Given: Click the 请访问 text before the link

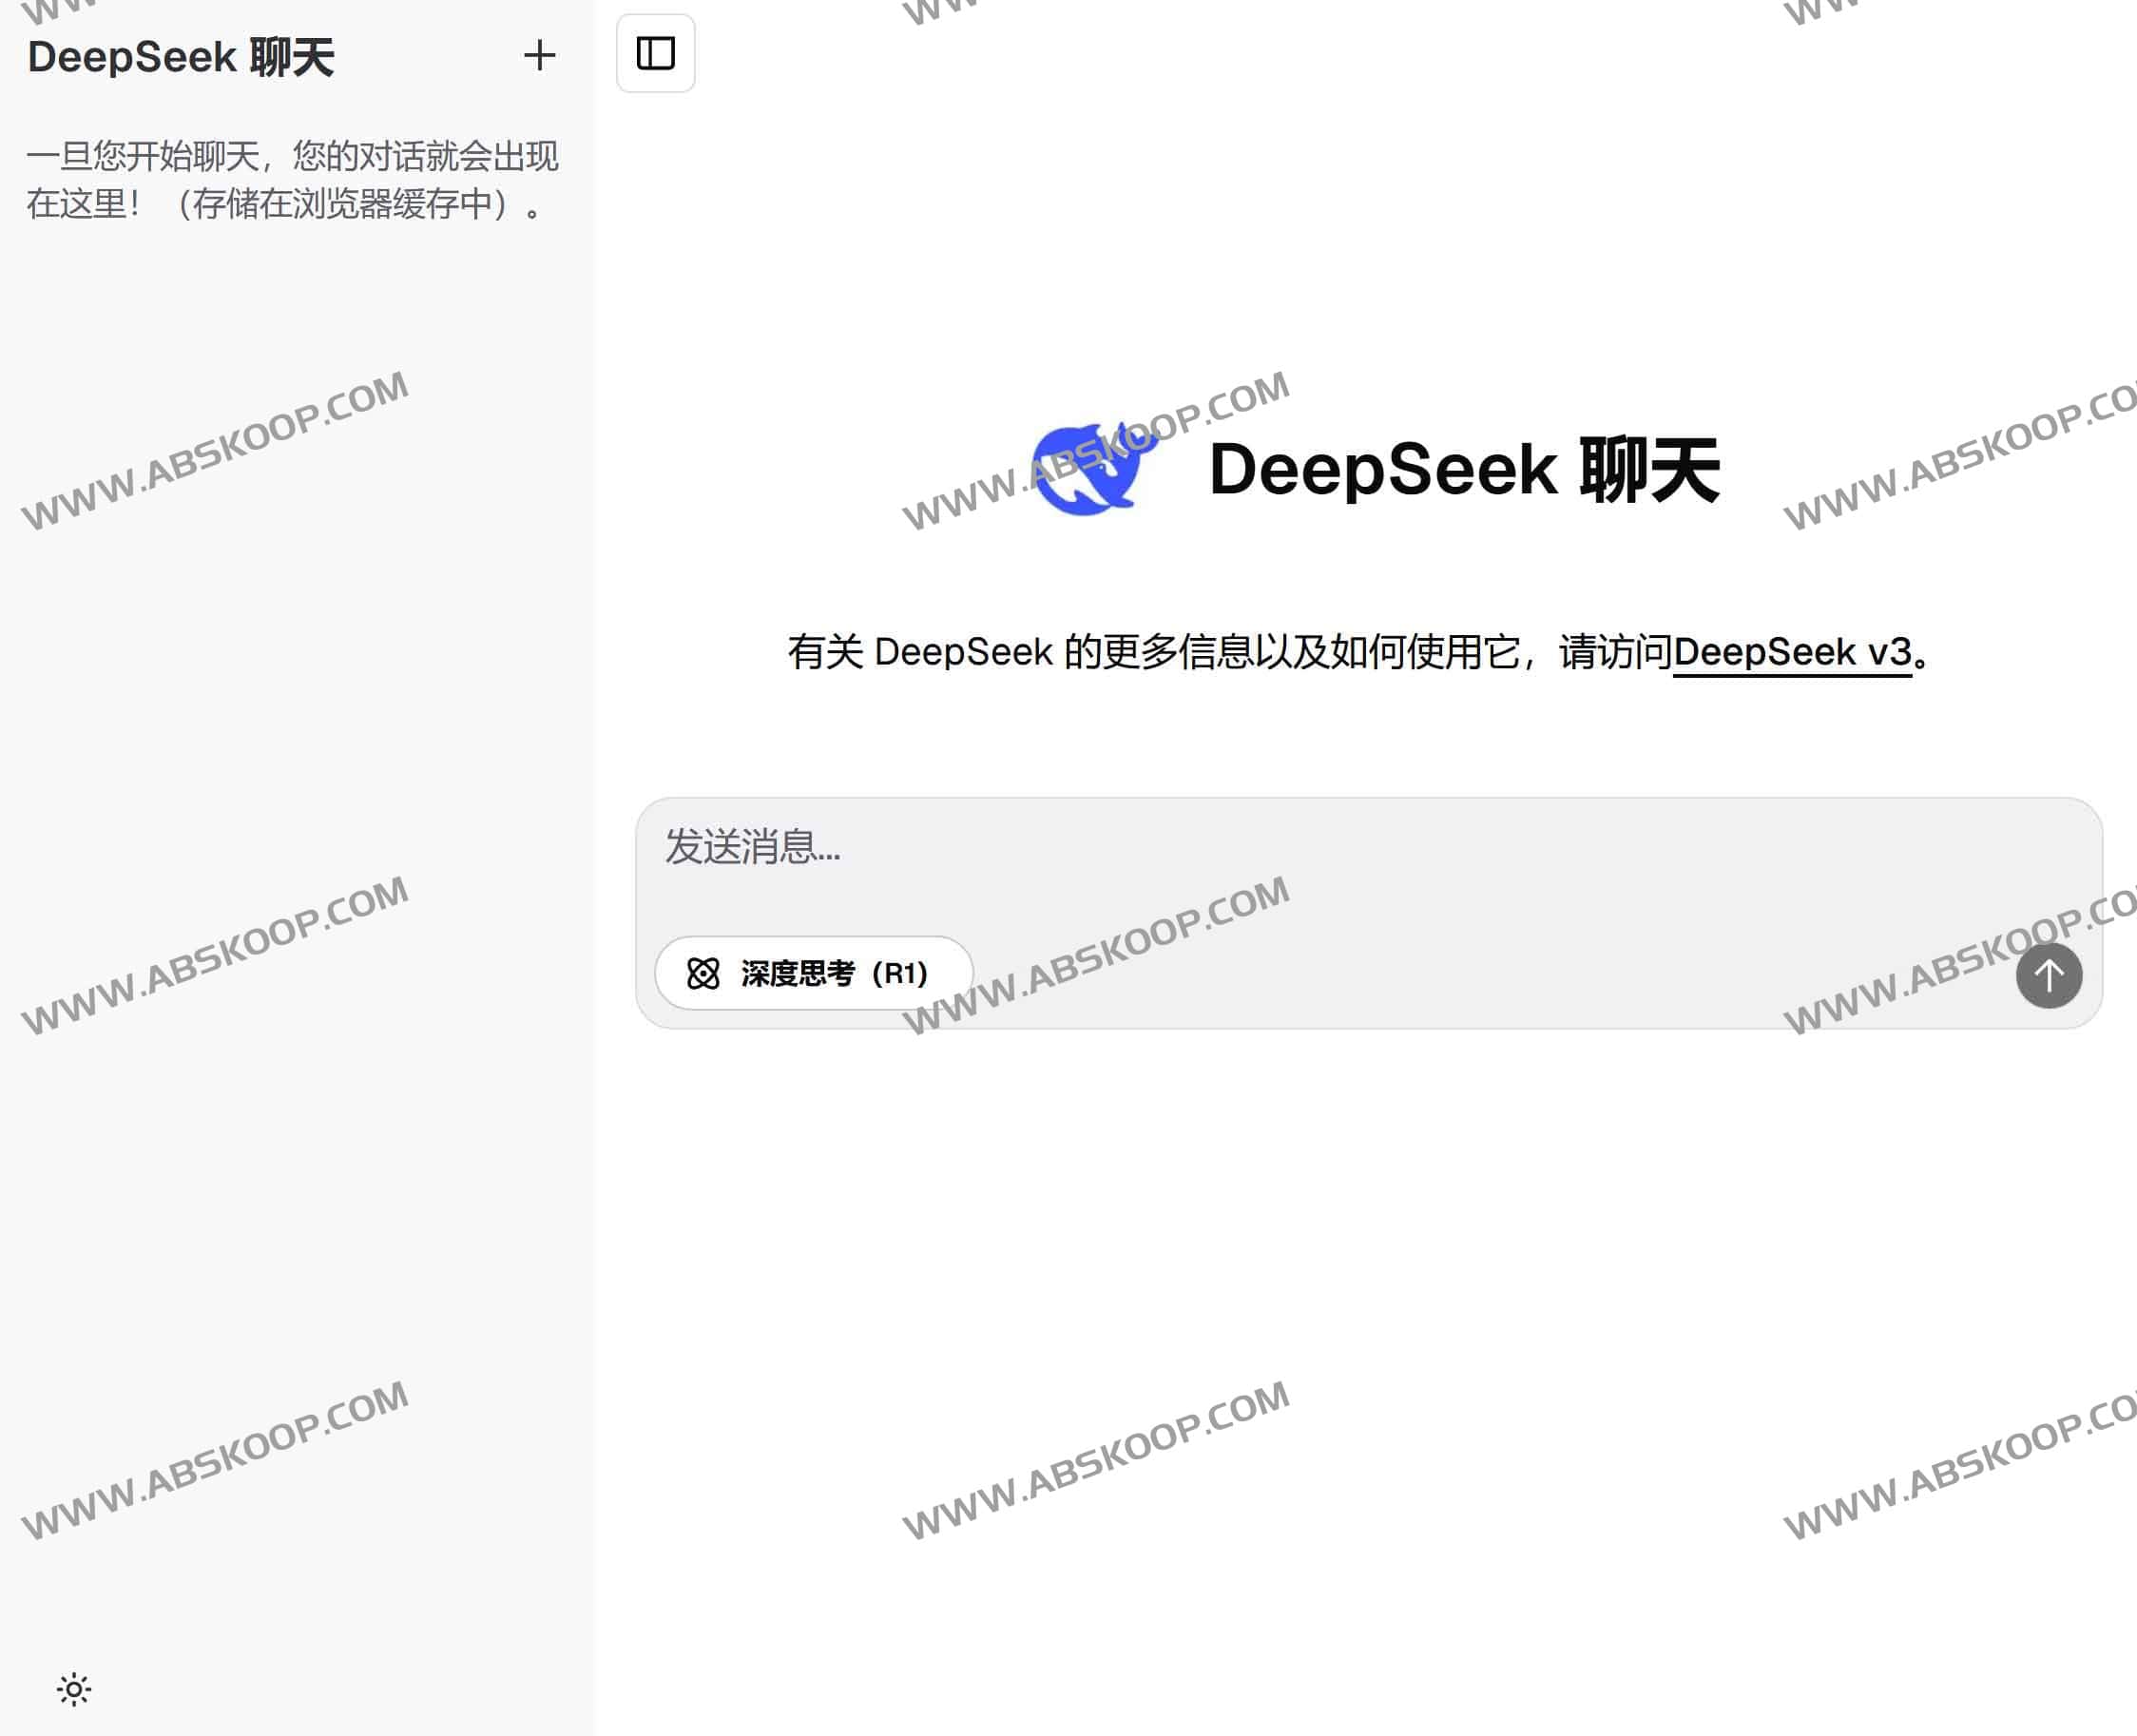Looking at the screenshot, I should click(x=1615, y=652).
